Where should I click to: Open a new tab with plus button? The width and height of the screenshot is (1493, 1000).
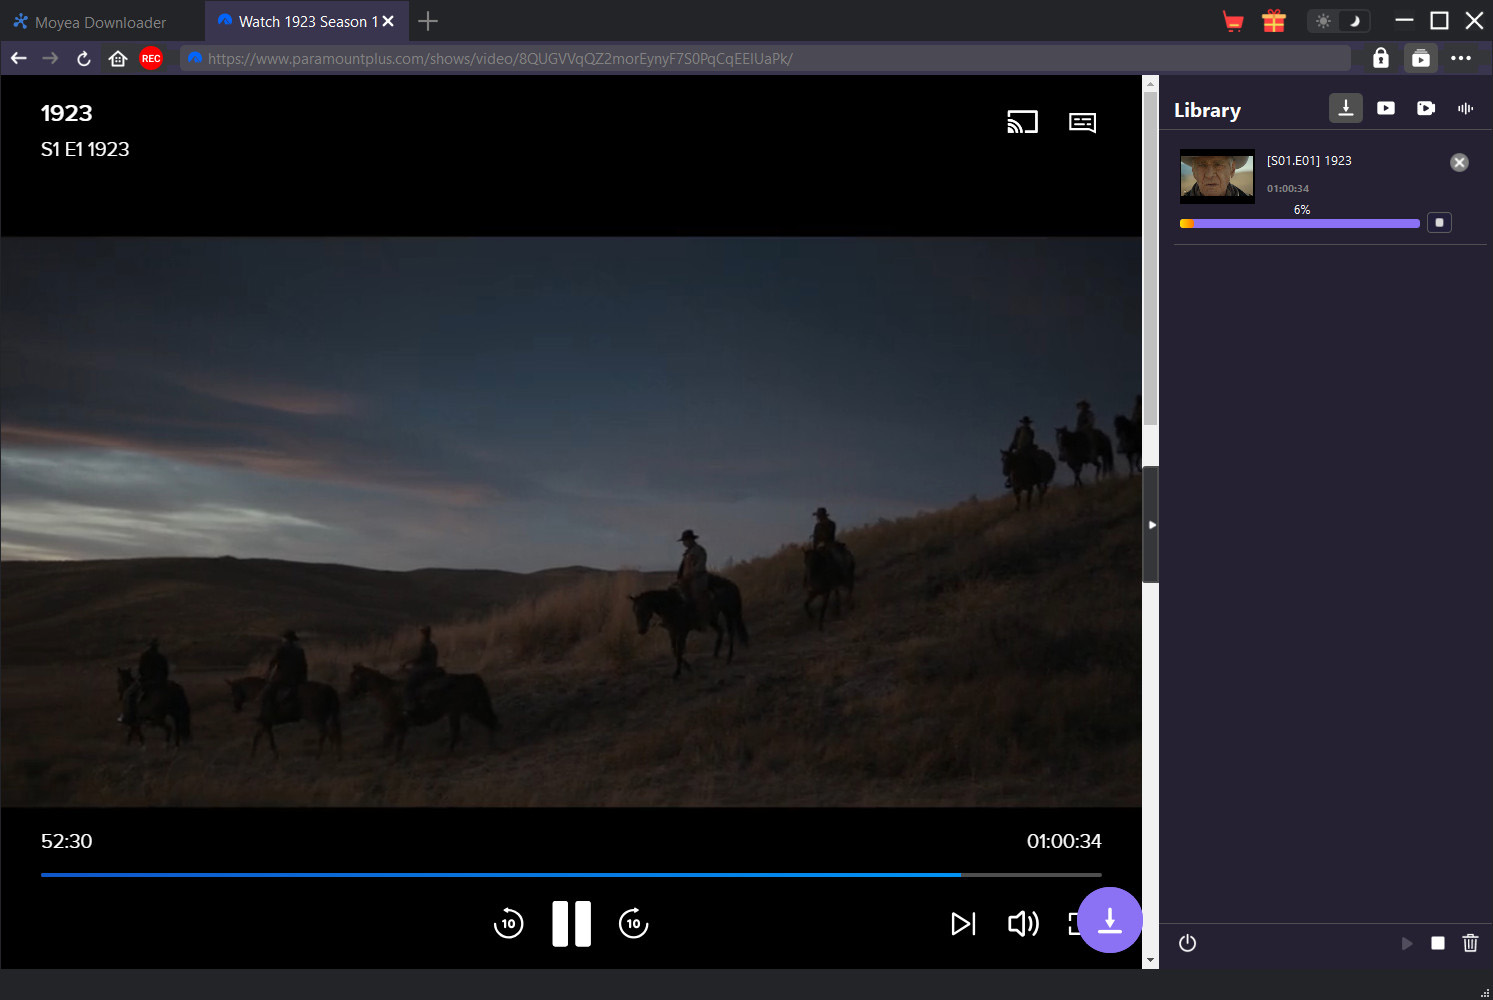click(428, 21)
